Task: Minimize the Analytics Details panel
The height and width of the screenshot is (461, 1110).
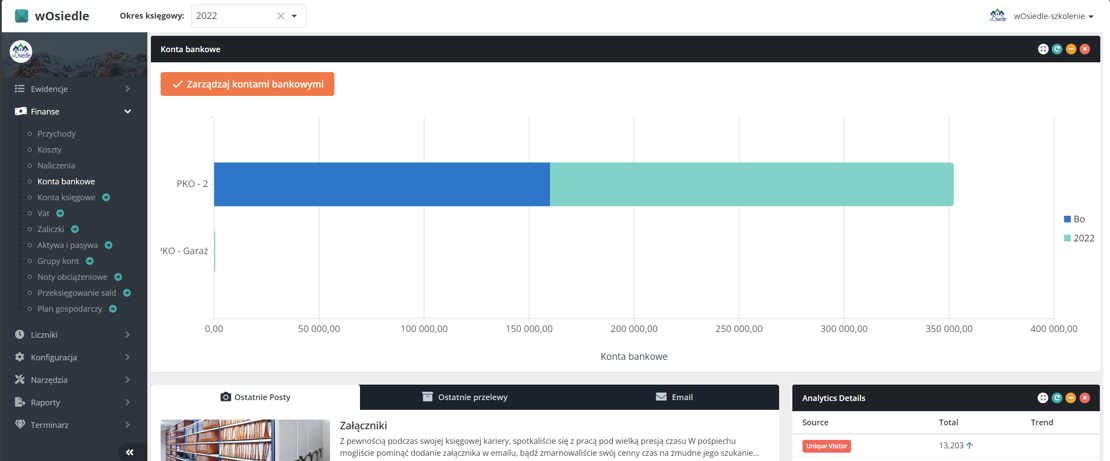Action: (x=1071, y=398)
